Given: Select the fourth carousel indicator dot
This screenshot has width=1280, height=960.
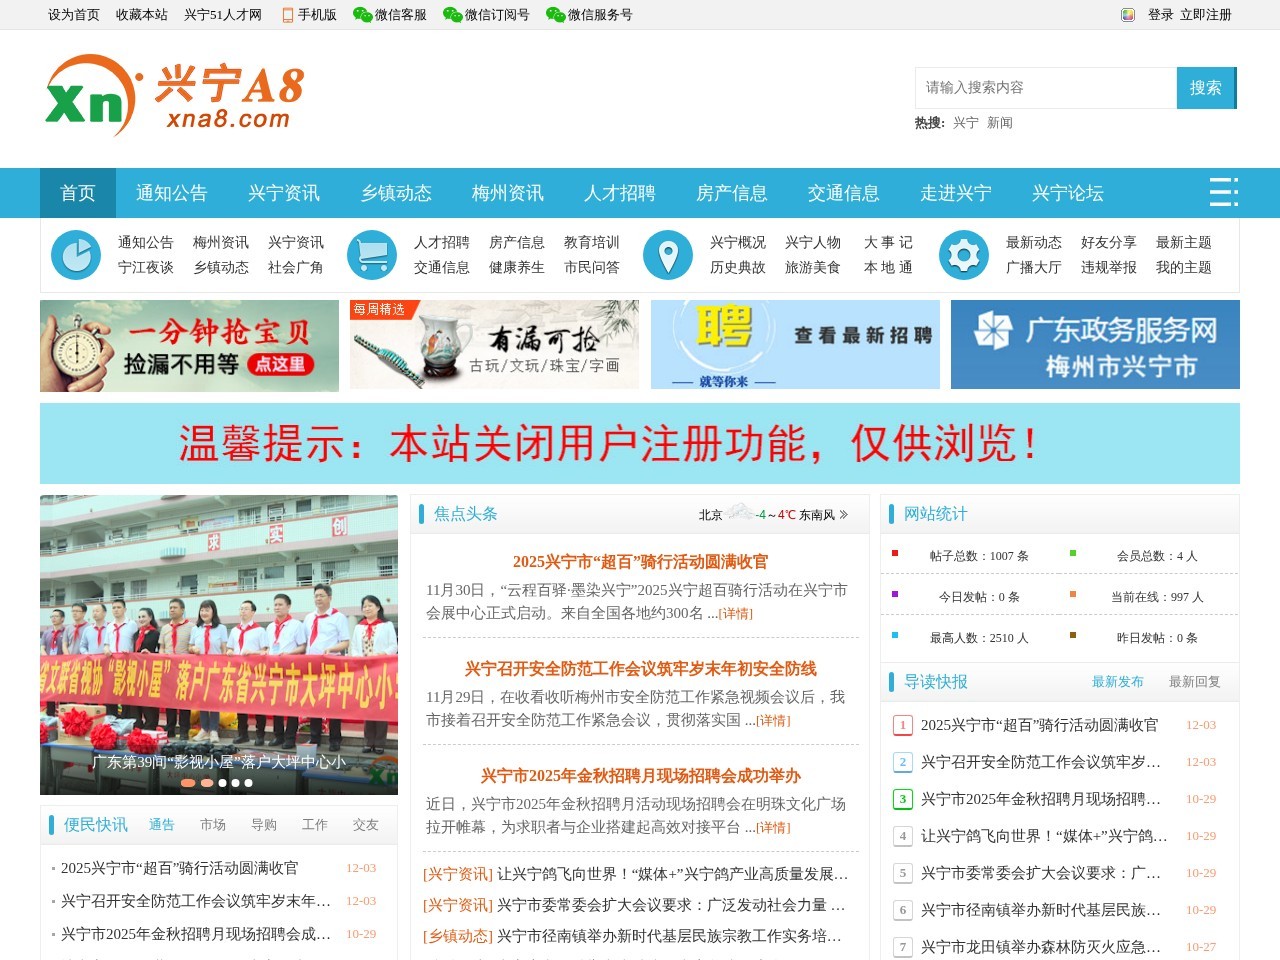Looking at the screenshot, I should click(x=236, y=784).
